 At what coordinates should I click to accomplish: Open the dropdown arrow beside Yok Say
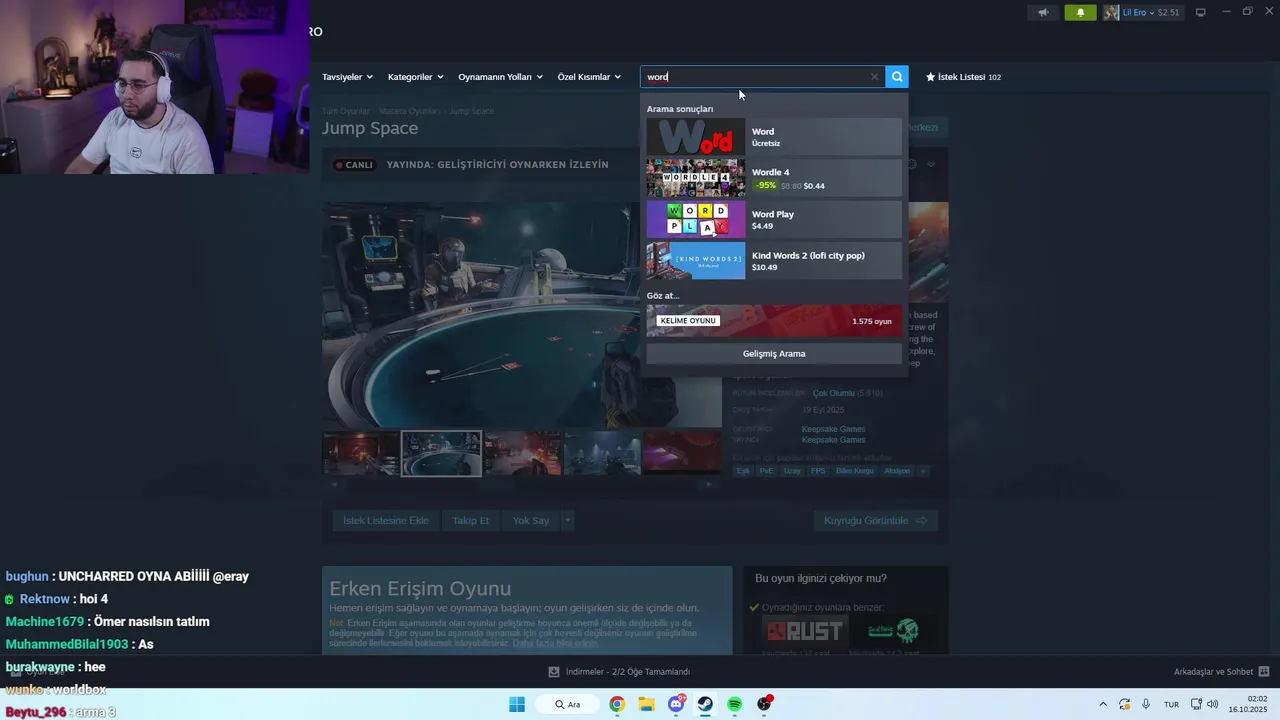pyautogui.click(x=567, y=520)
